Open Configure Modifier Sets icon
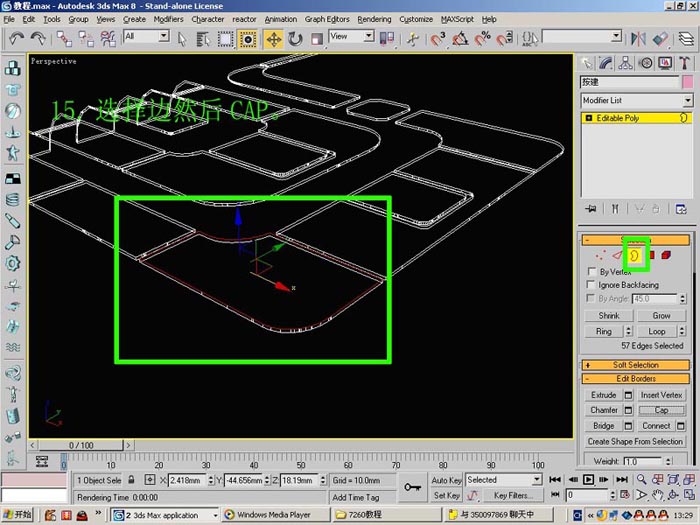 pos(681,209)
